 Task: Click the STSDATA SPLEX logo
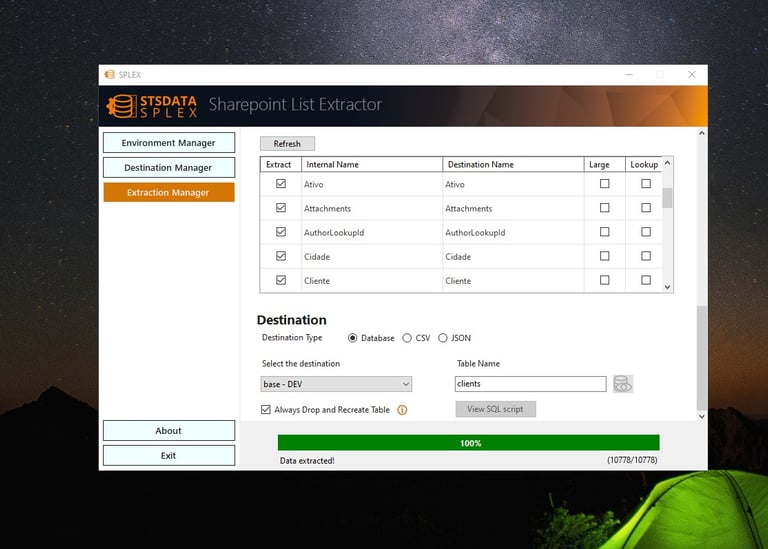tap(151, 106)
